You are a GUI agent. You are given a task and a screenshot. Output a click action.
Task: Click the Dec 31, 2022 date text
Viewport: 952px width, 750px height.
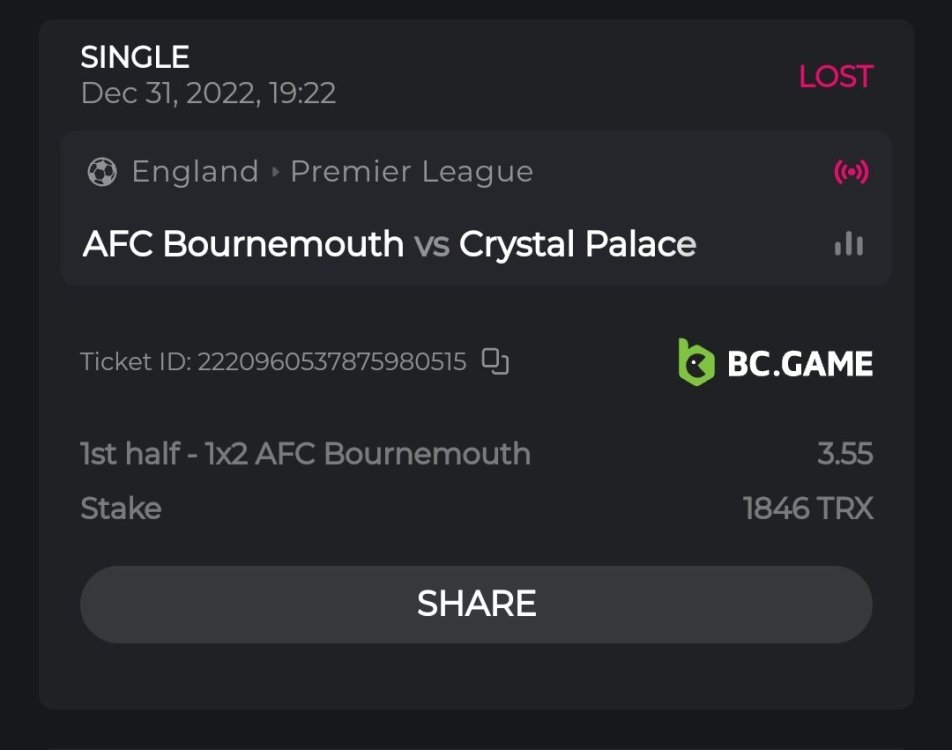(x=208, y=93)
